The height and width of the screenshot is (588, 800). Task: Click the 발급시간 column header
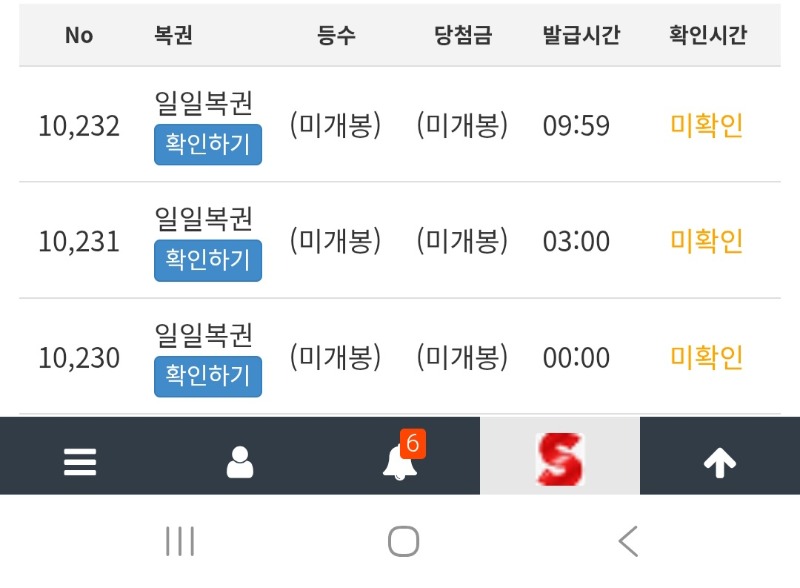(x=582, y=35)
